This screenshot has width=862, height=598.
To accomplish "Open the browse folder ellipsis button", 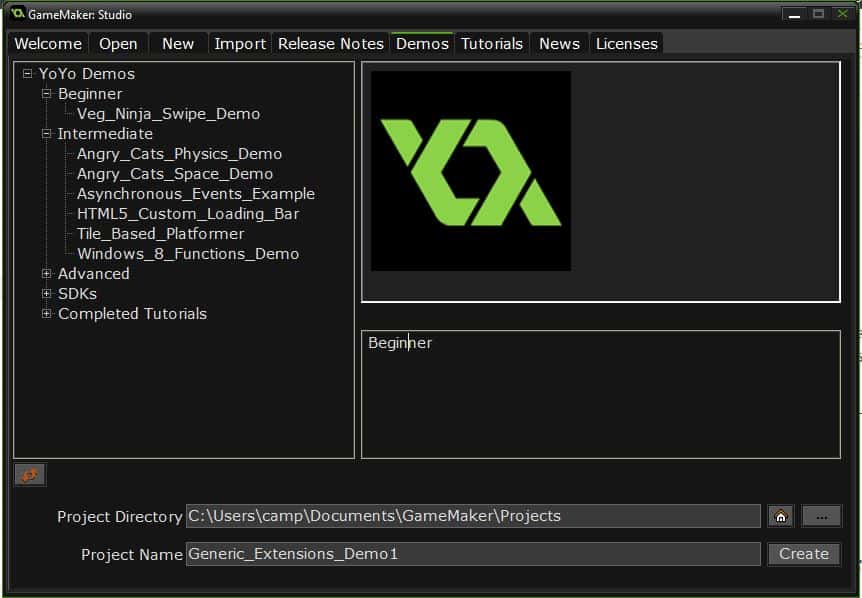I will pyautogui.click(x=821, y=516).
